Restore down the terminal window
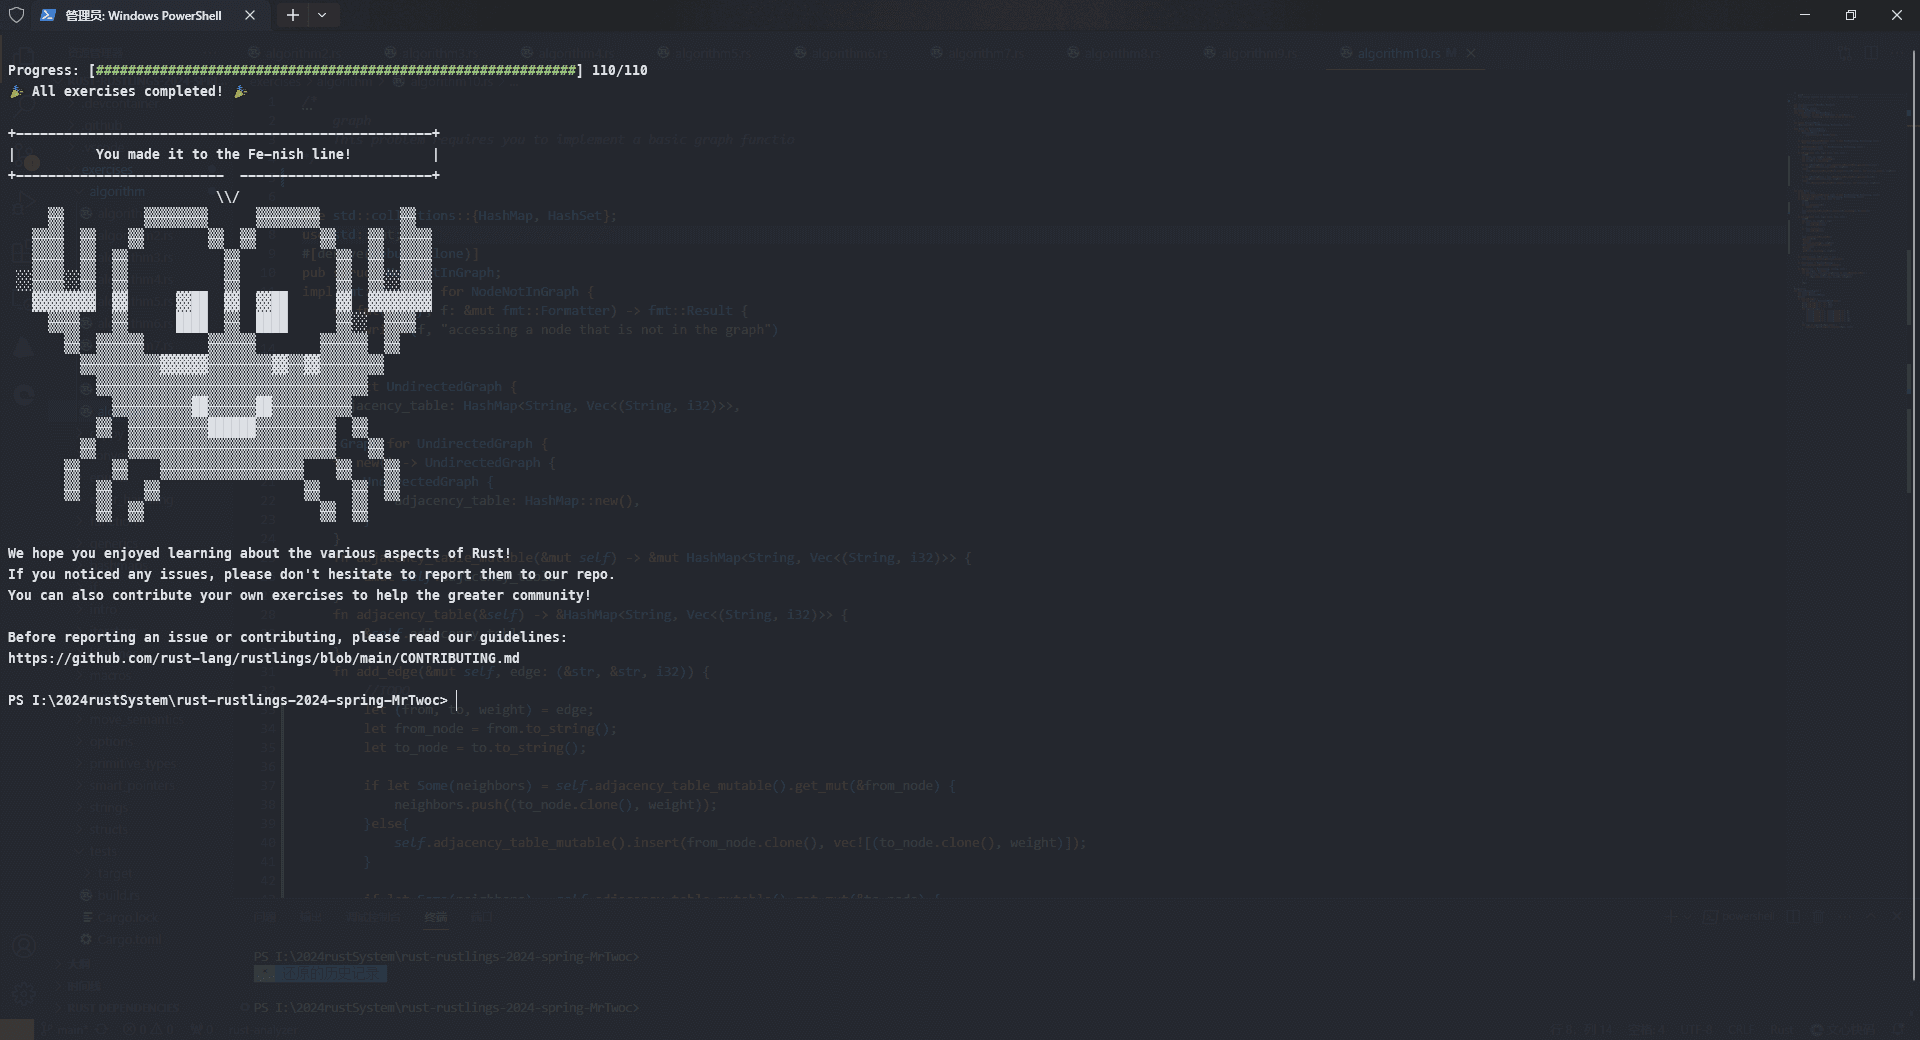The height and width of the screenshot is (1040, 1920). [x=1851, y=15]
